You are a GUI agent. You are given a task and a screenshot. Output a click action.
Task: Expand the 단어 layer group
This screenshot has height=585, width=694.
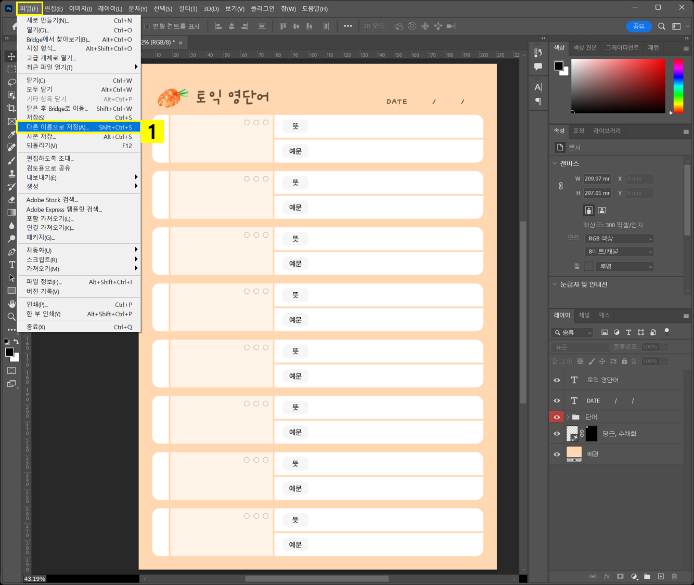pyautogui.click(x=568, y=417)
